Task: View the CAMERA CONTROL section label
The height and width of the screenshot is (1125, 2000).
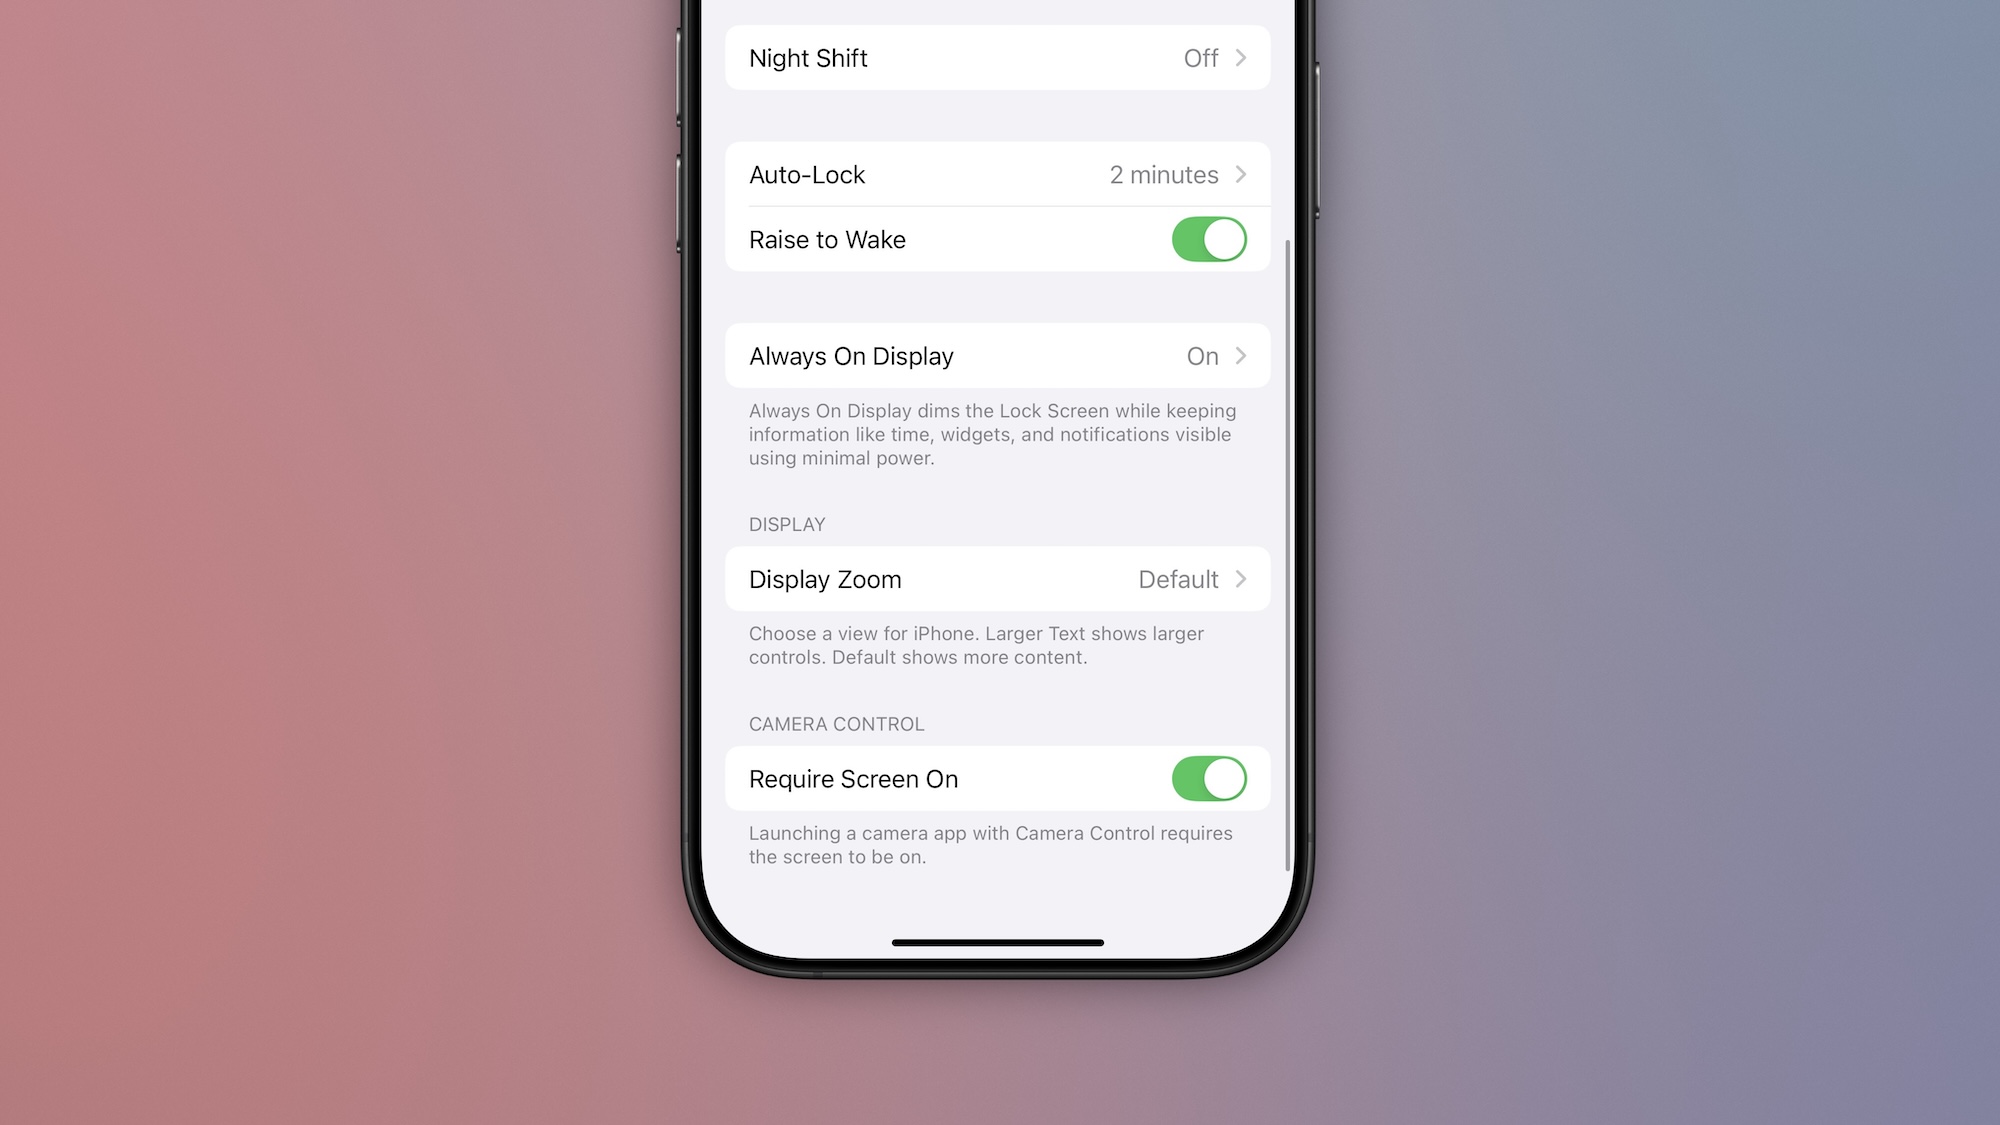Action: tap(835, 723)
